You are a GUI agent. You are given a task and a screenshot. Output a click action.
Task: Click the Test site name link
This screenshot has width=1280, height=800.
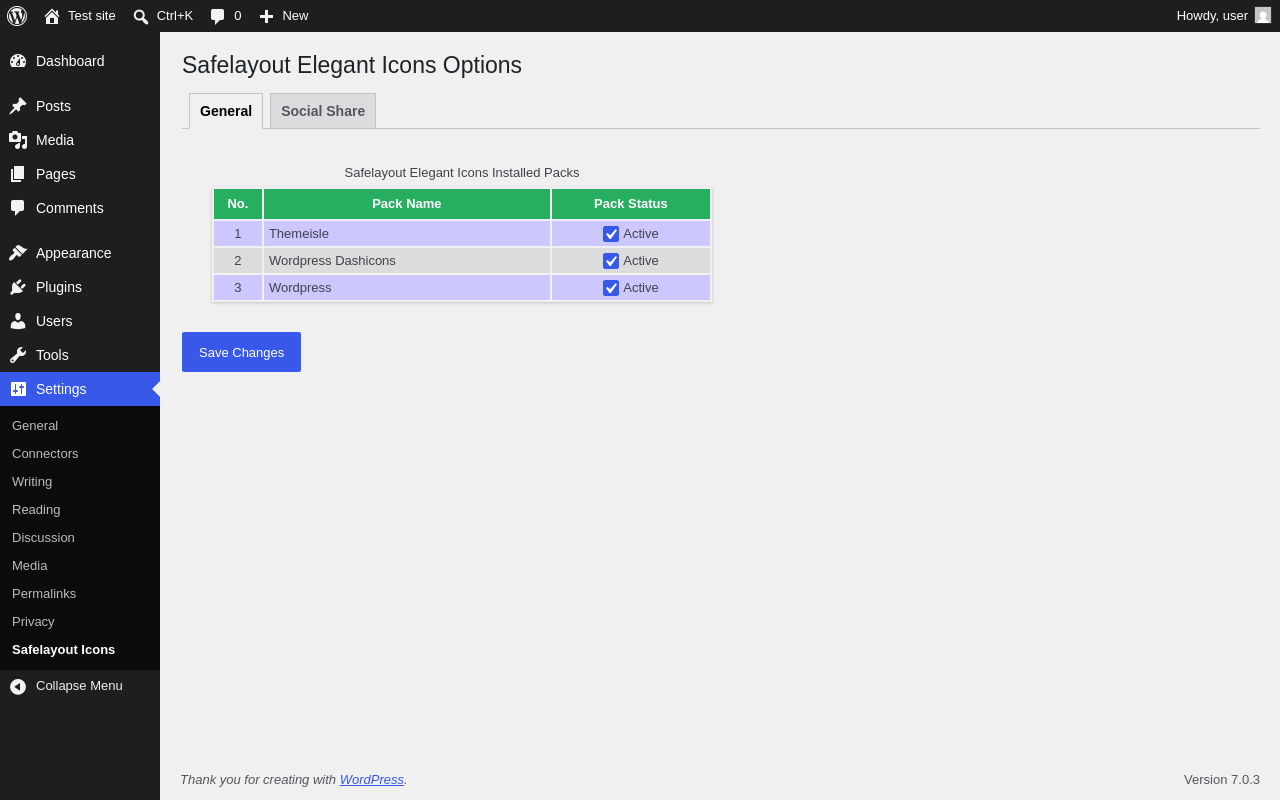pyautogui.click(x=92, y=16)
